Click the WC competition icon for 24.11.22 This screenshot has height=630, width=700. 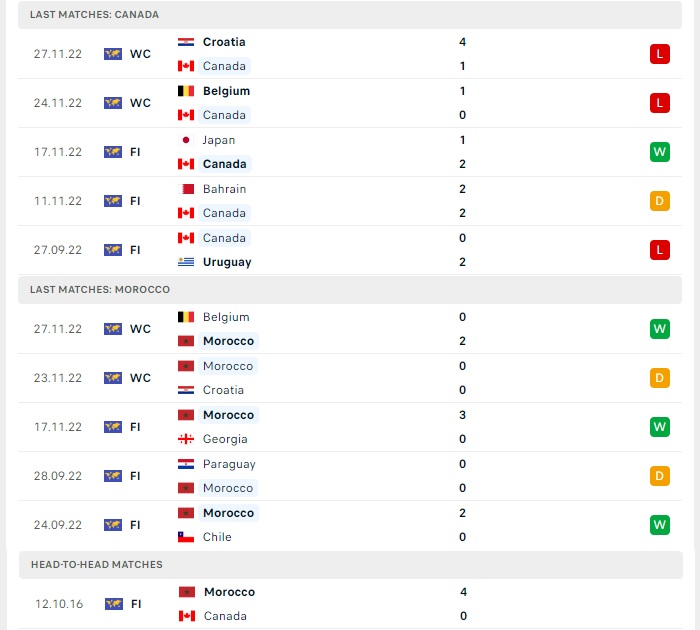click(x=113, y=103)
